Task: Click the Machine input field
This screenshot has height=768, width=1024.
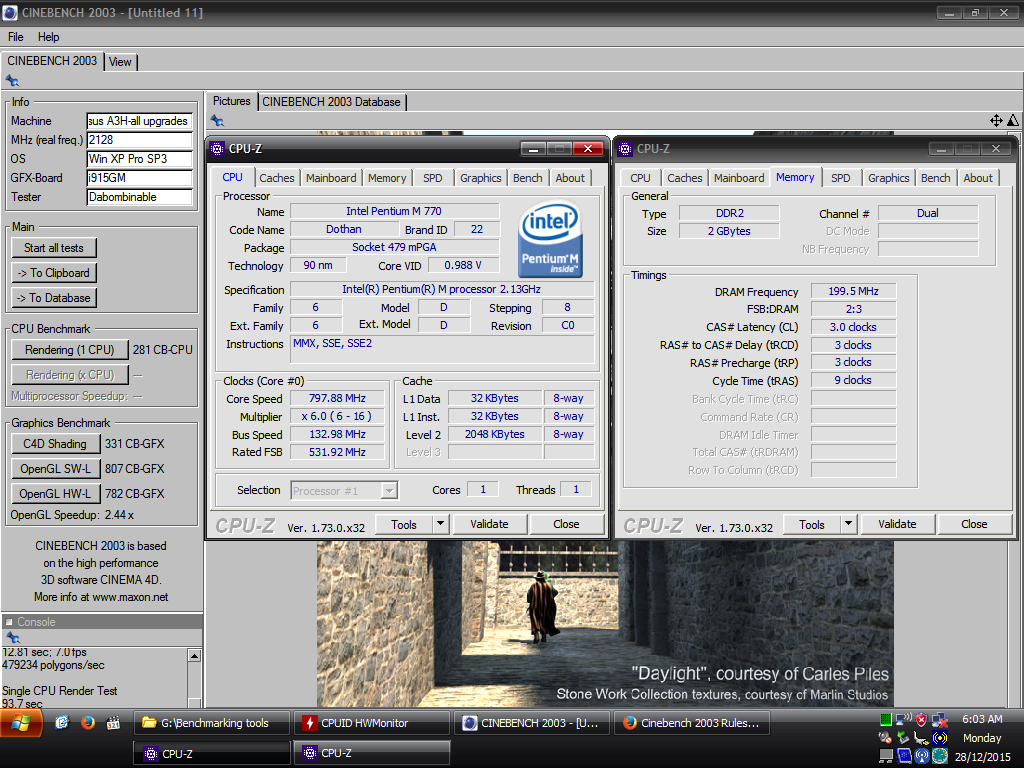Action: click(139, 121)
